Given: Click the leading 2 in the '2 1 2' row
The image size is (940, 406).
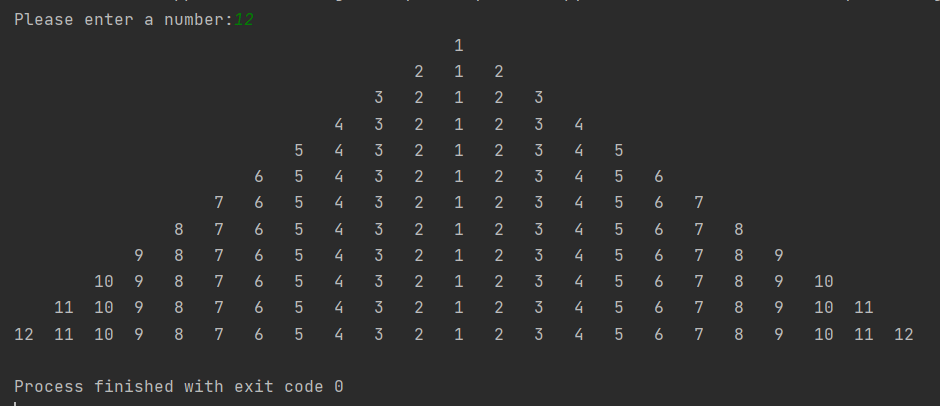Looking at the screenshot, I should (418, 72).
